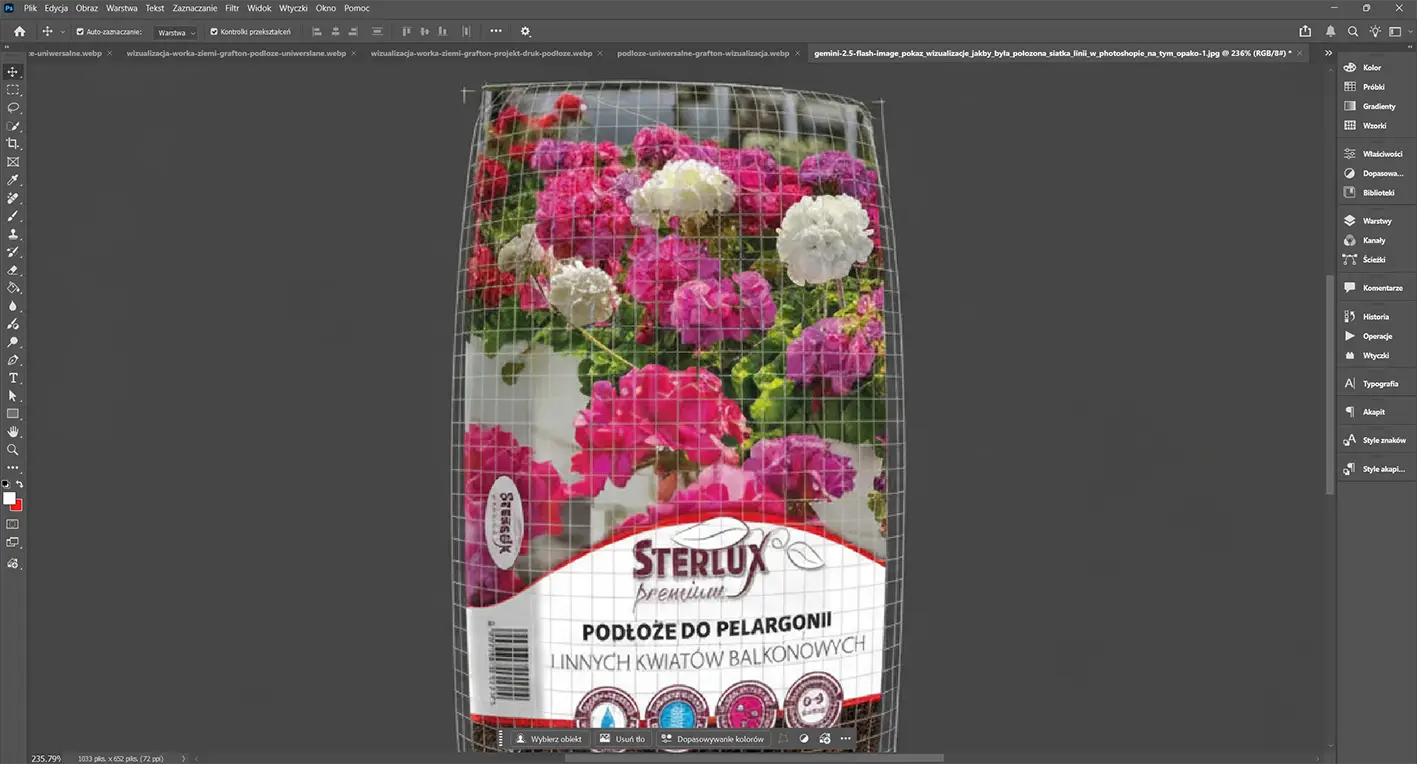Select the Lasso tool
This screenshot has width=1417, height=764.
[x=13, y=107]
